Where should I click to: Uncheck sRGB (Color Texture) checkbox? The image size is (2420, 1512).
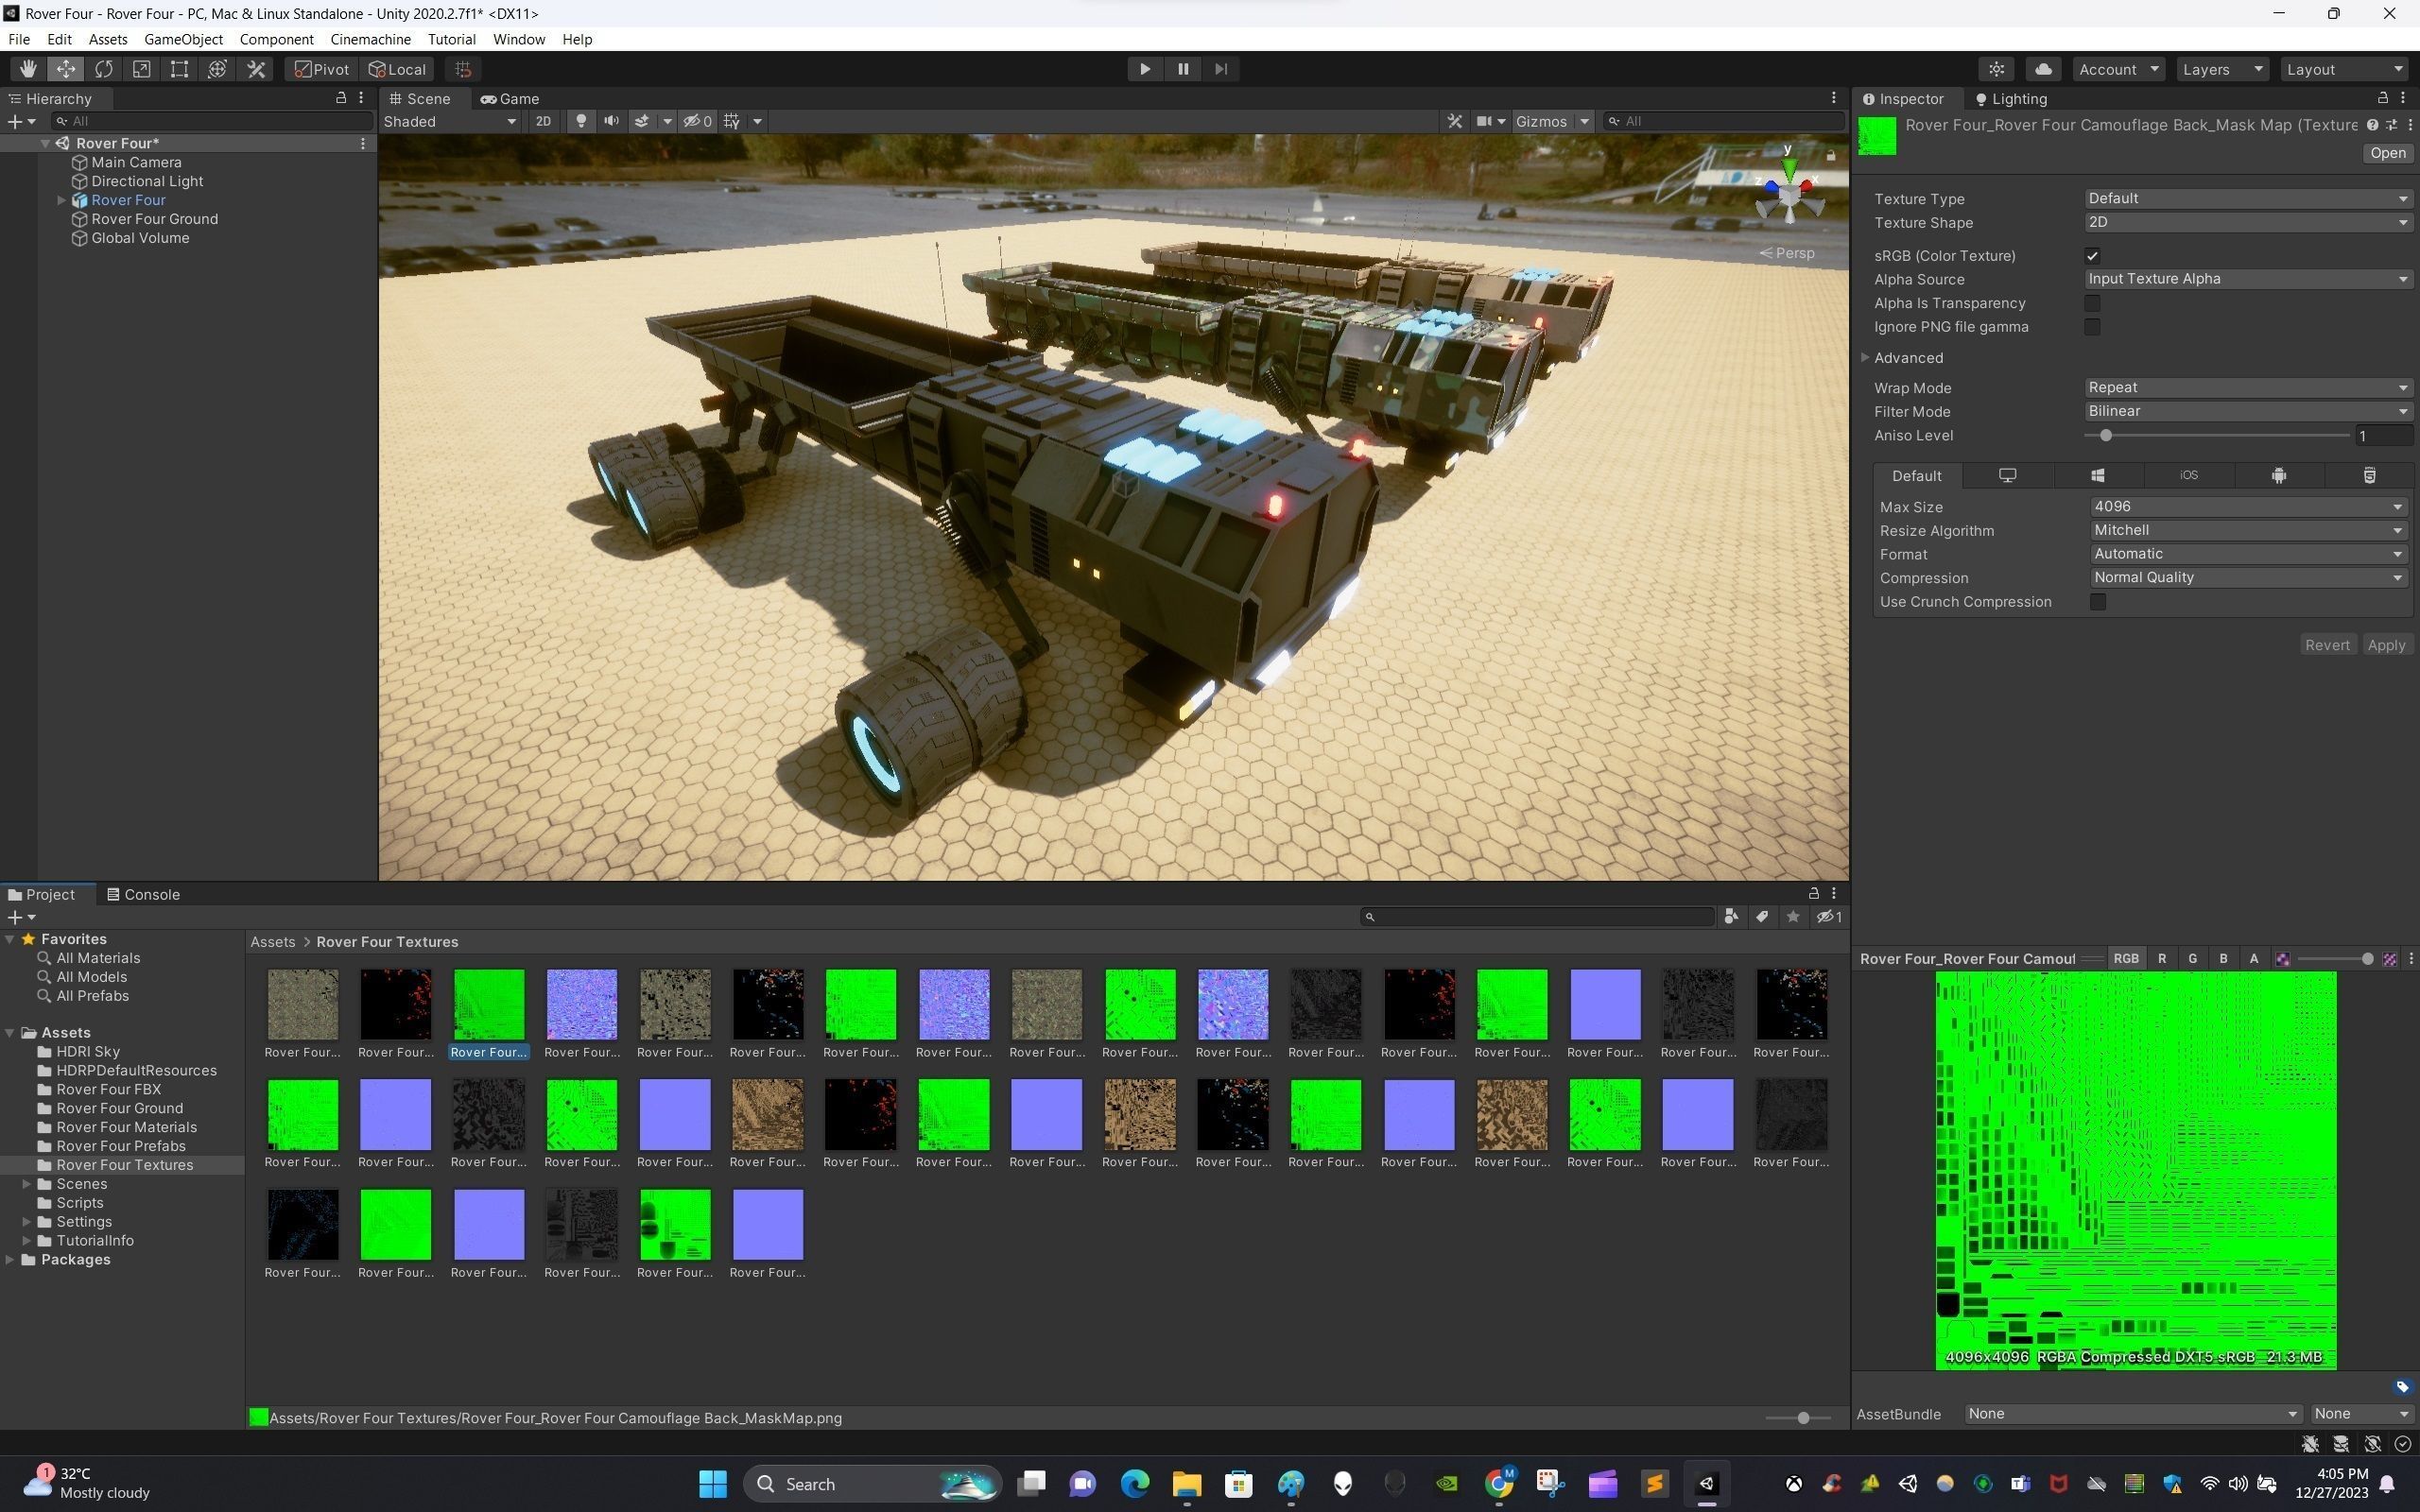click(2092, 256)
